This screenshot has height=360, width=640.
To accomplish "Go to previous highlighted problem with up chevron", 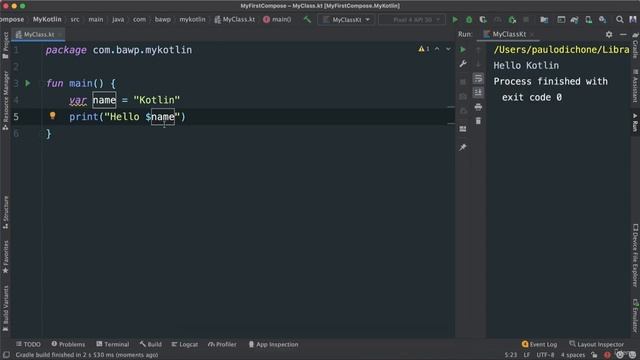I will tap(437, 49).
